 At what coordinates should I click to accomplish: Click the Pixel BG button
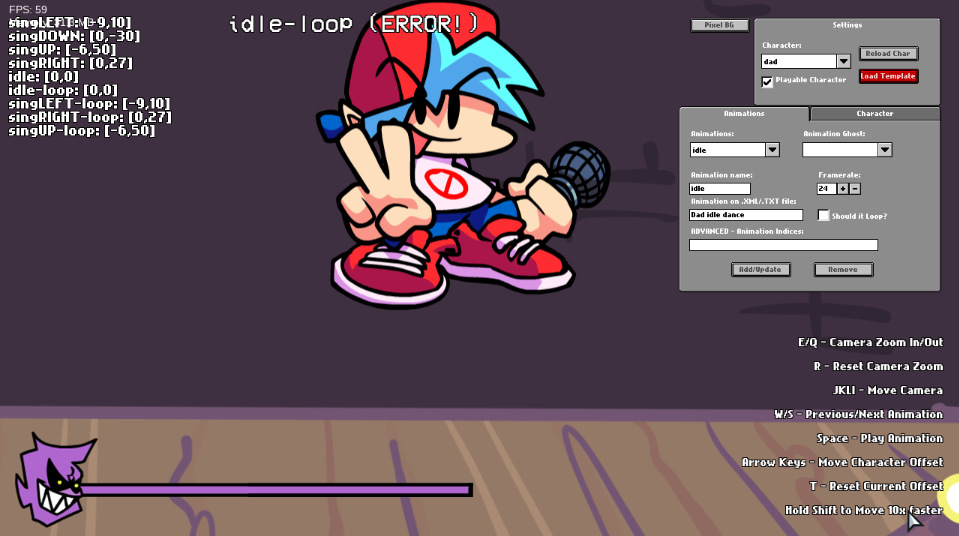(x=719, y=25)
